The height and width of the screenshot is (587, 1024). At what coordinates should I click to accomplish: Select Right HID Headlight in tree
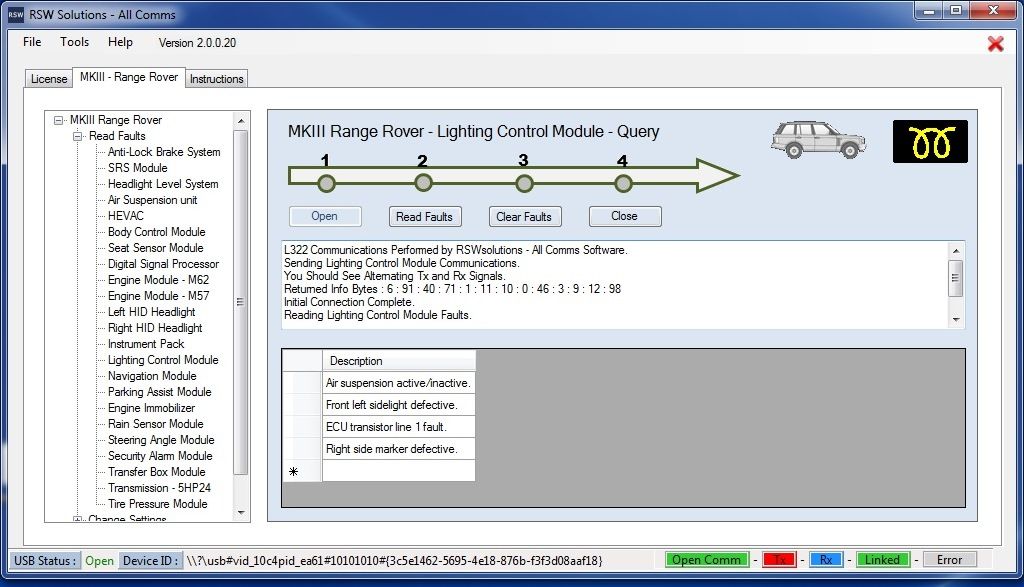pos(155,328)
